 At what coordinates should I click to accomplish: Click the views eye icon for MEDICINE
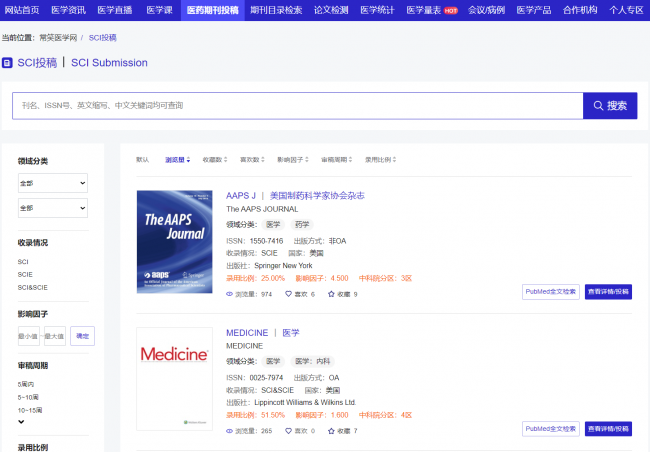(x=229, y=431)
